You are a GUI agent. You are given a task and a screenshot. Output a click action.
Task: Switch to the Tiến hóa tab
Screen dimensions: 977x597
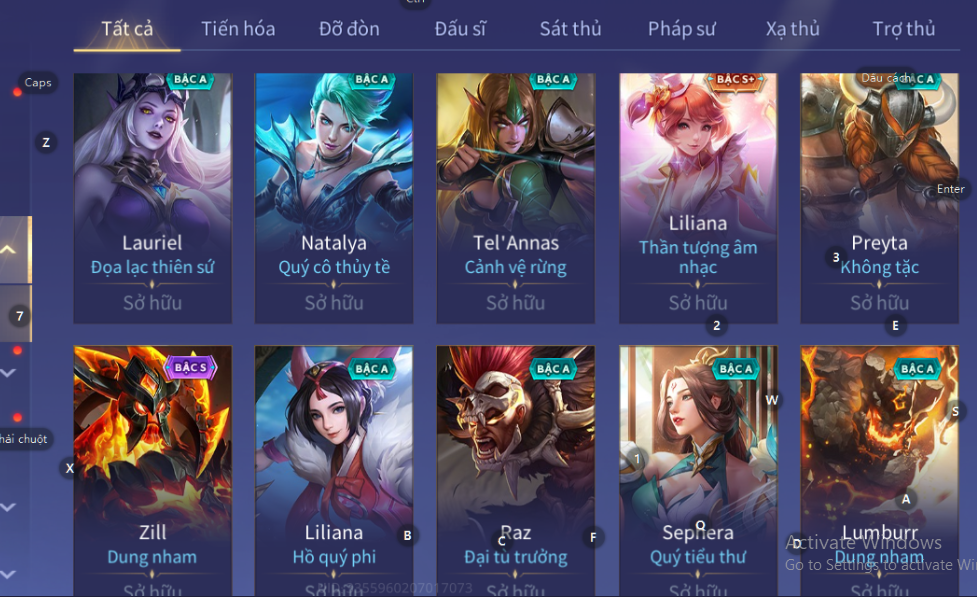click(x=238, y=29)
